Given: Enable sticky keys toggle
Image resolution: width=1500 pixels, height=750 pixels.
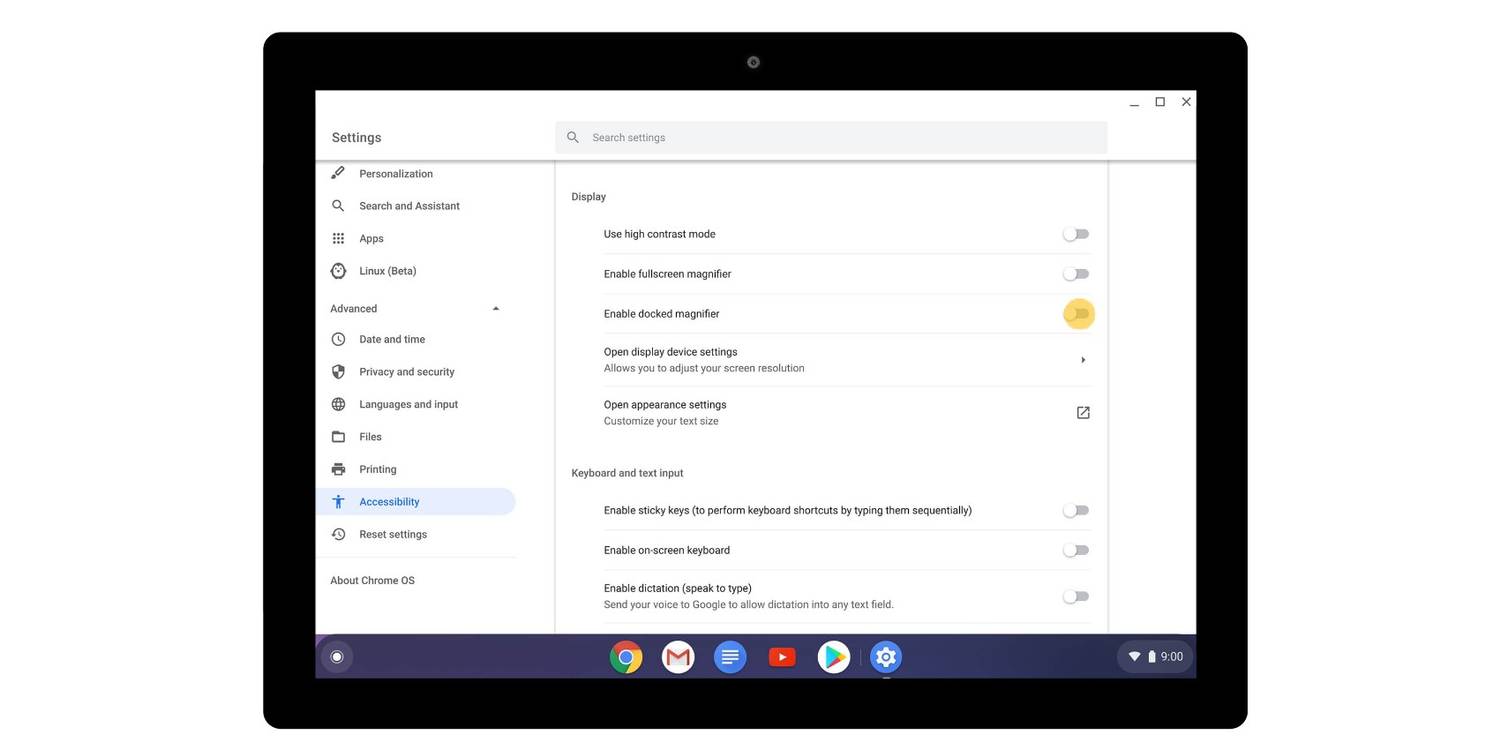Looking at the screenshot, I should tap(1076, 511).
